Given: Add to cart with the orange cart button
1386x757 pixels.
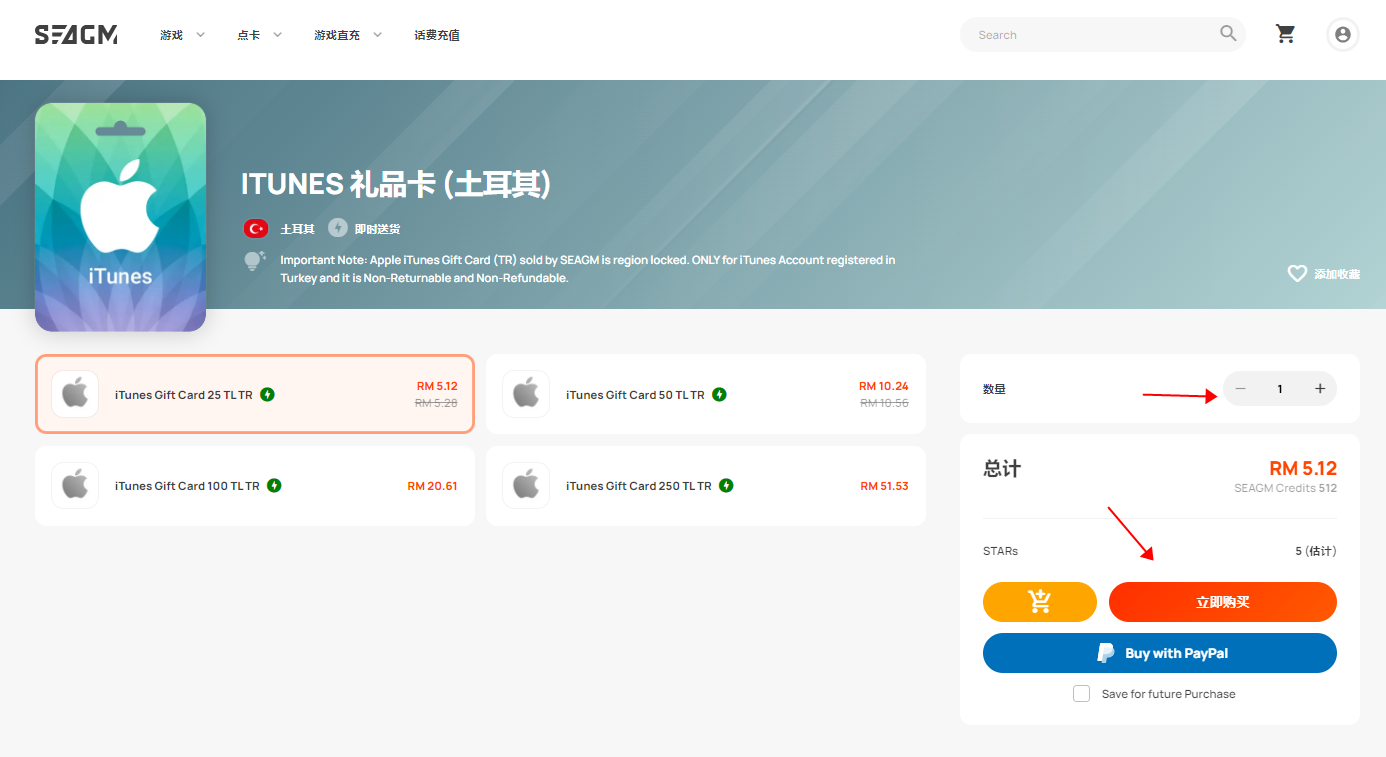Looking at the screenshot, I should (x=1040, y=602).
